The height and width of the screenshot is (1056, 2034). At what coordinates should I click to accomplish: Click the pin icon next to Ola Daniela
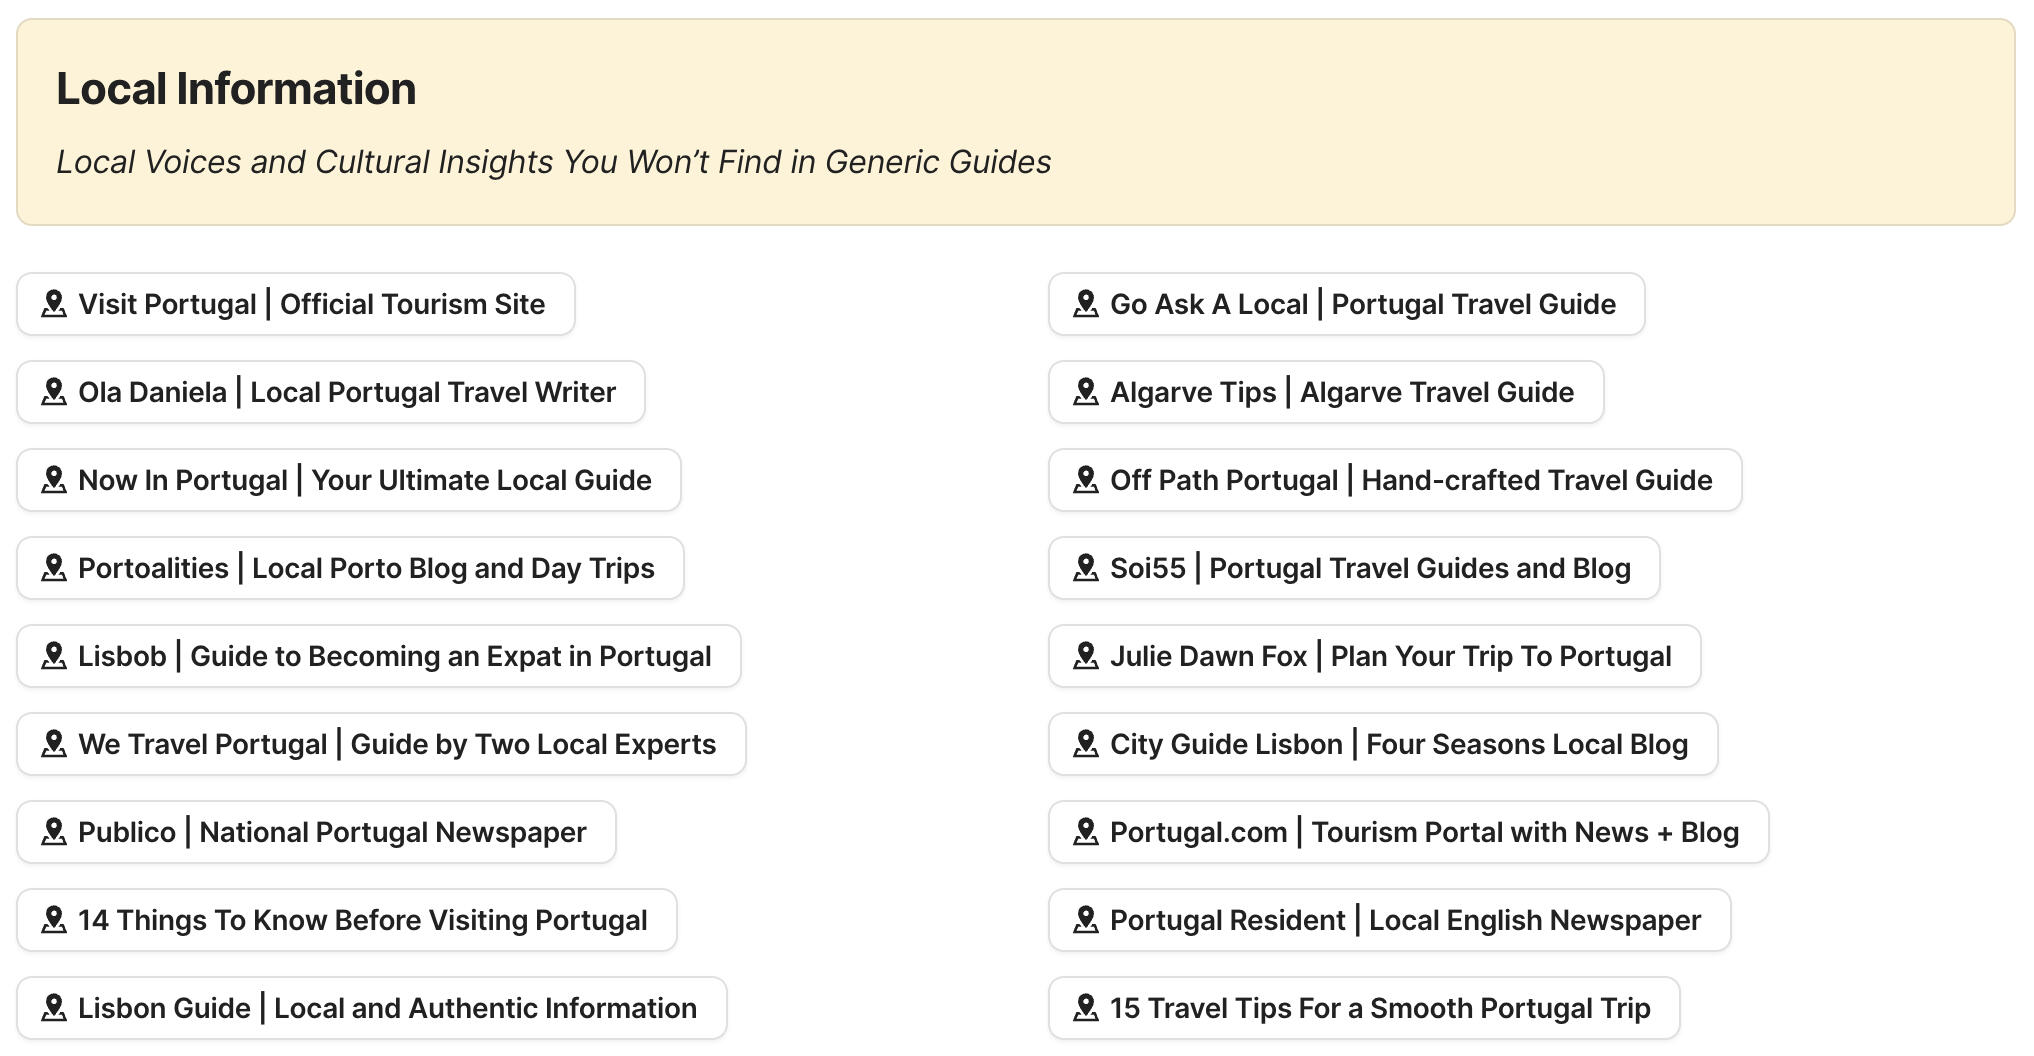pyautogui.click(x=54, y=392)
